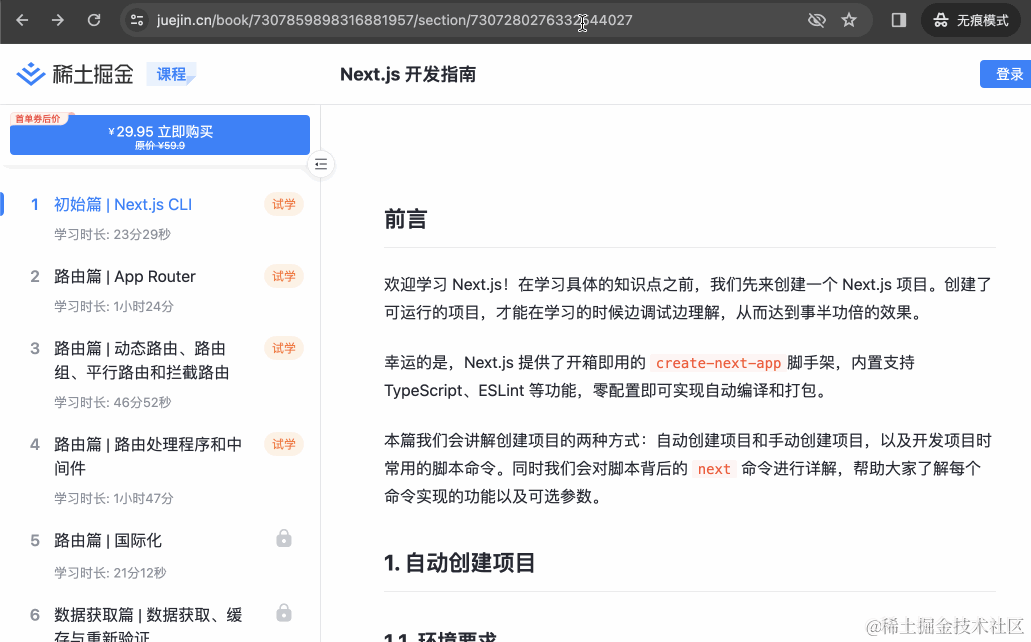Image resolution: width=1031 pixels, height=642 pixels.
Task: Open the 课程 tag link
Action: [x=171, y=74]
